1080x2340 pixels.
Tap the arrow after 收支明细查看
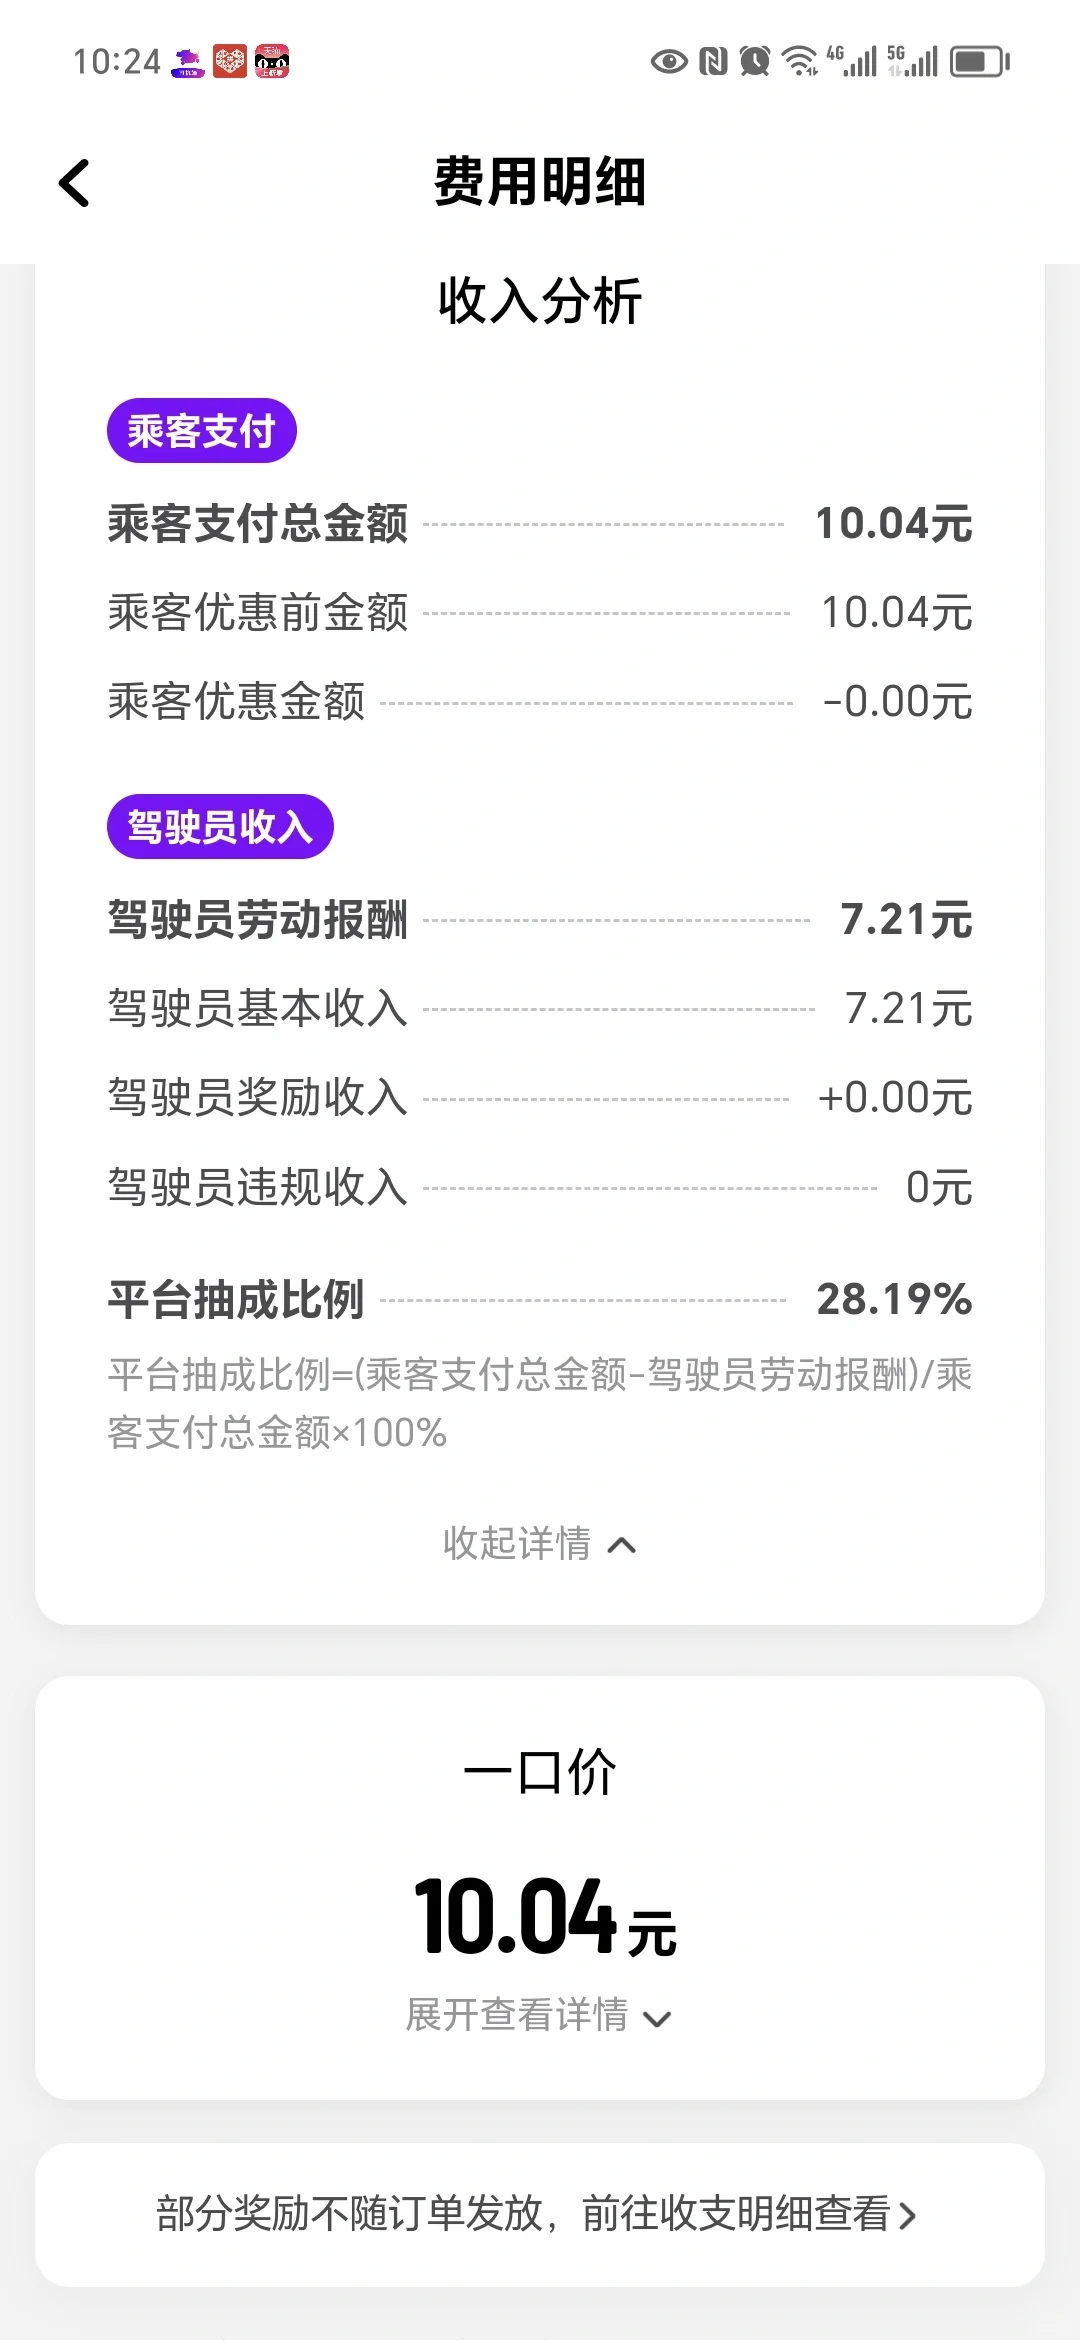click(907, 2216)
